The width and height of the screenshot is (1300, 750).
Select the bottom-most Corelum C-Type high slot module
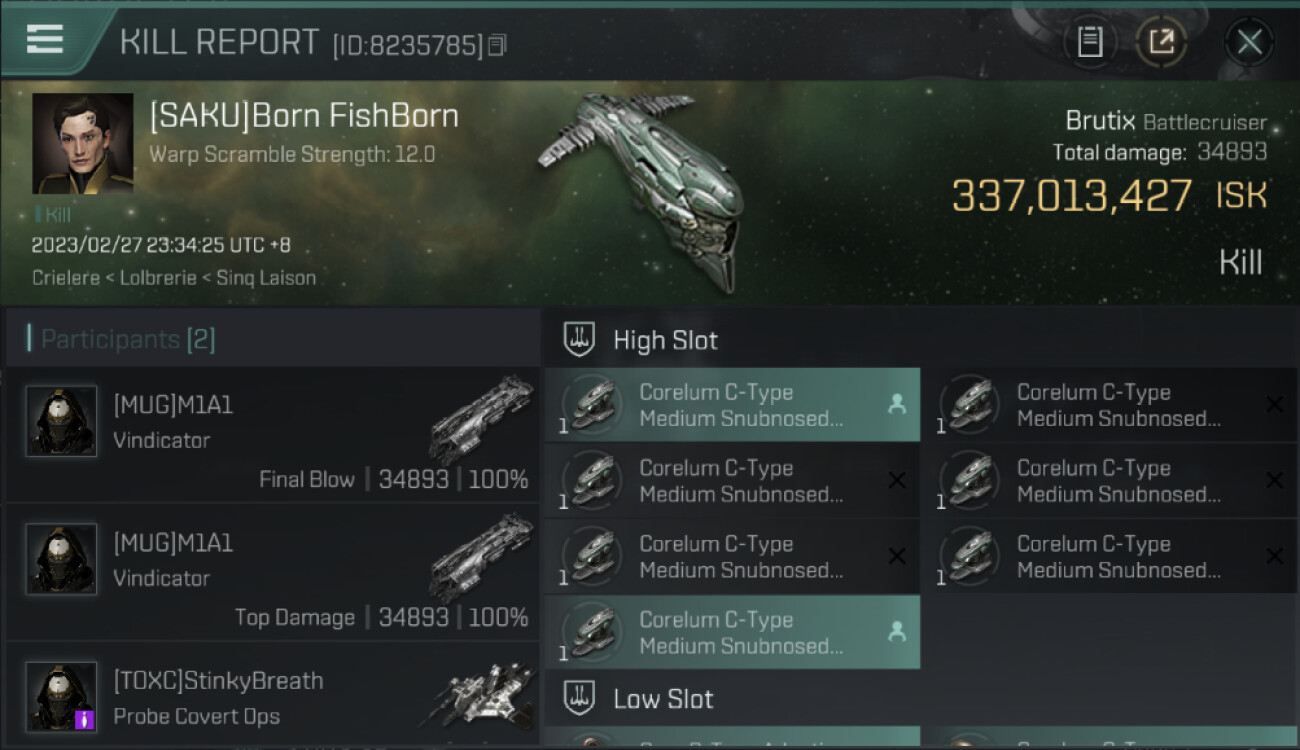click(732, 632)
